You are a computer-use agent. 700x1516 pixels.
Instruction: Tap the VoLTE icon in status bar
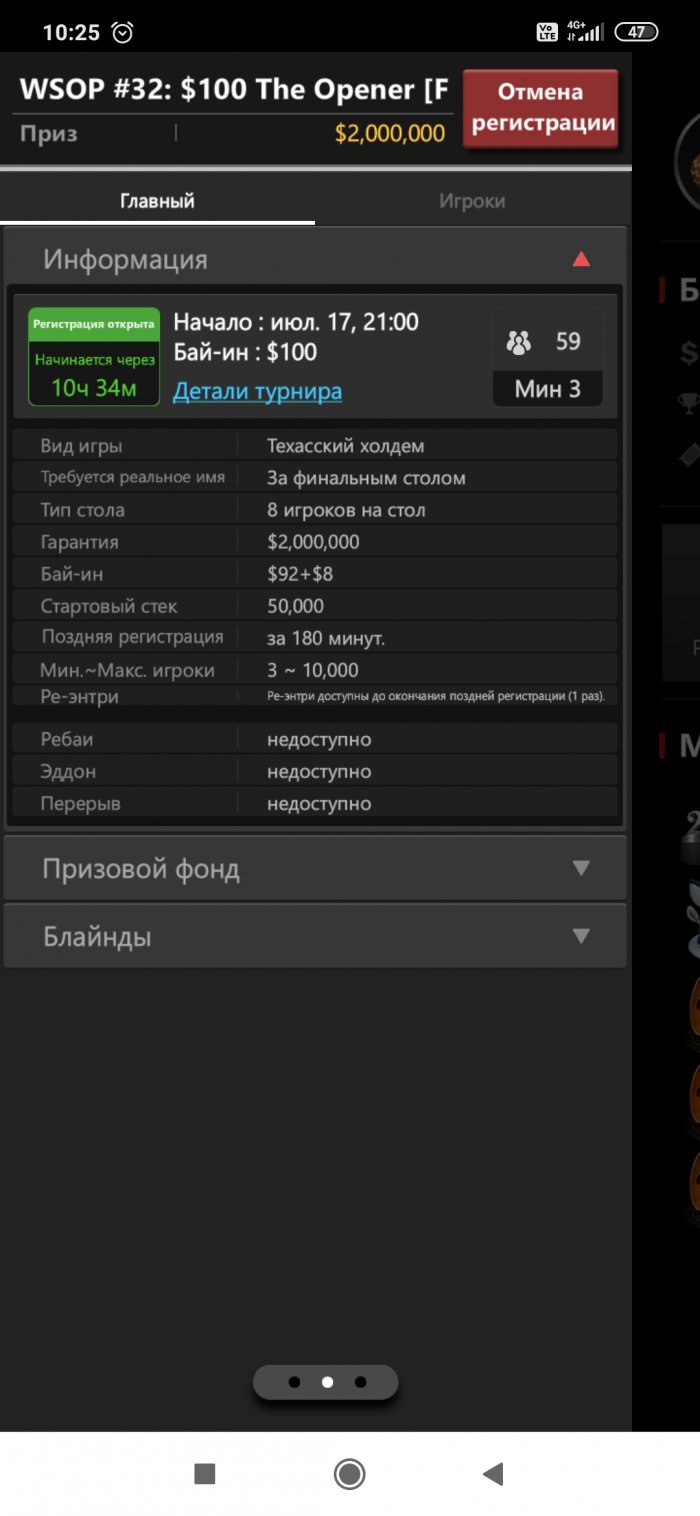[547, 32]
